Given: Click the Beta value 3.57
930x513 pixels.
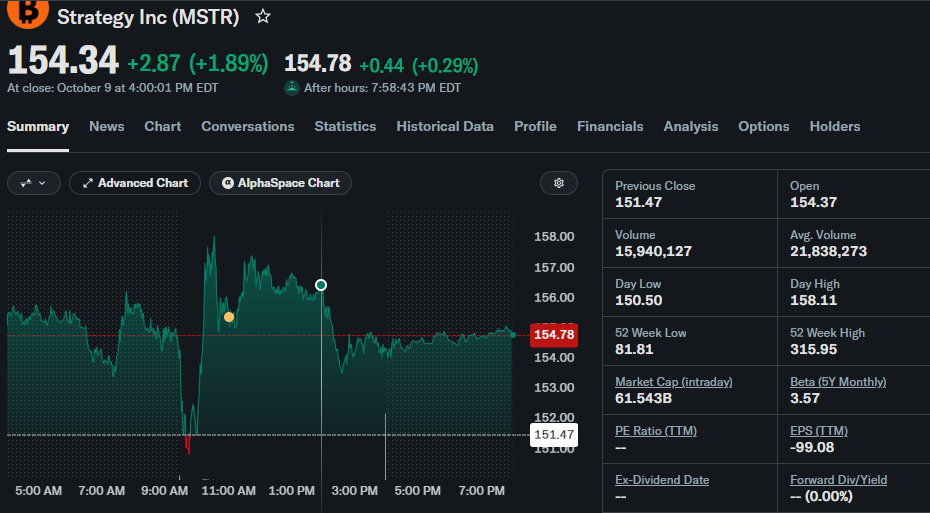Looking at the screenshot, I should click(805, 398).
